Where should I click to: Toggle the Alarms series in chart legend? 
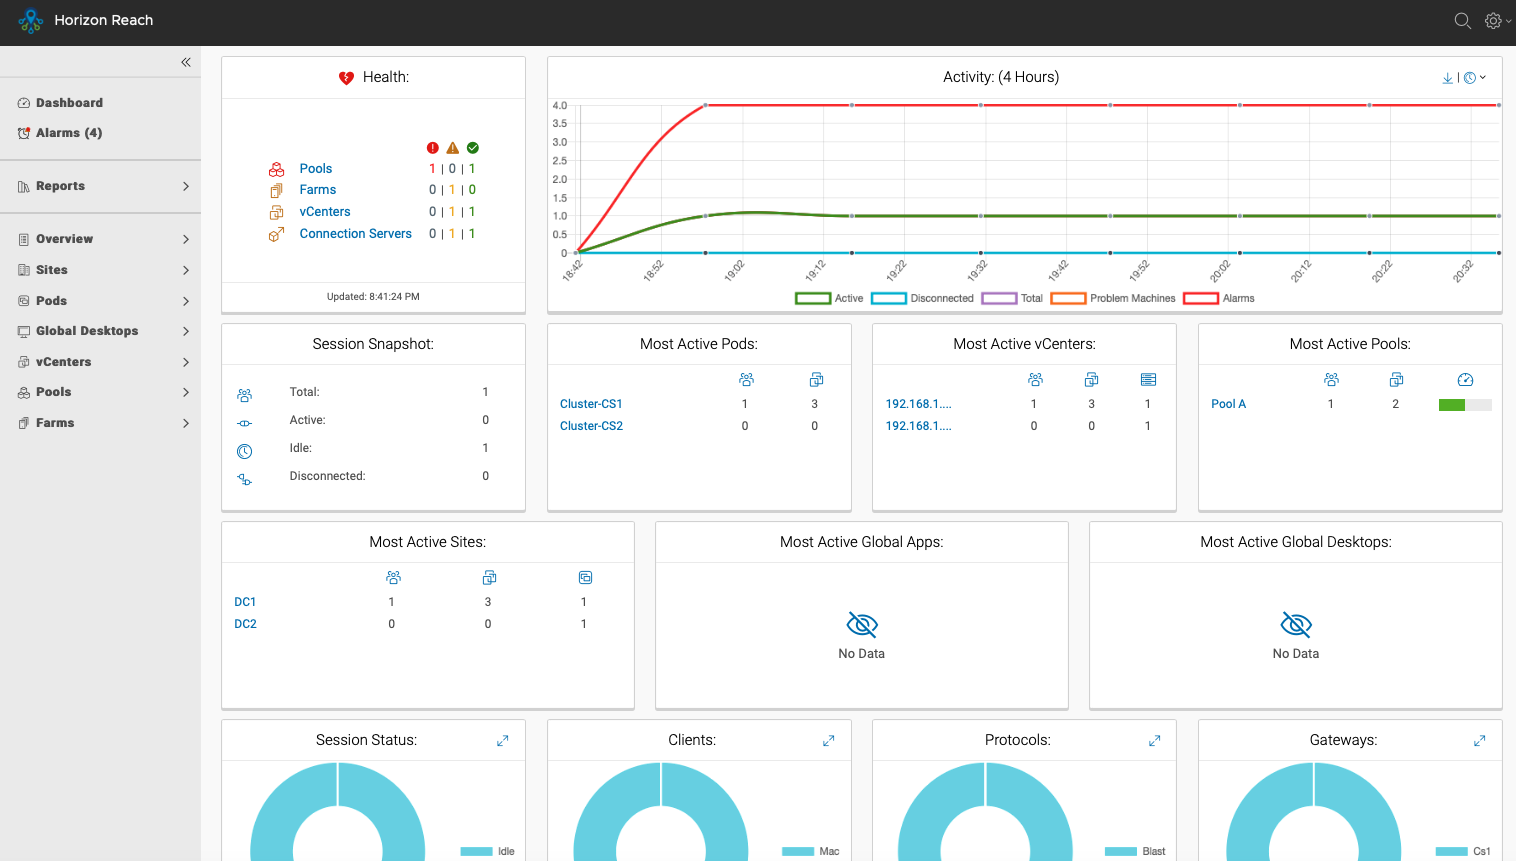(1219, 298)
